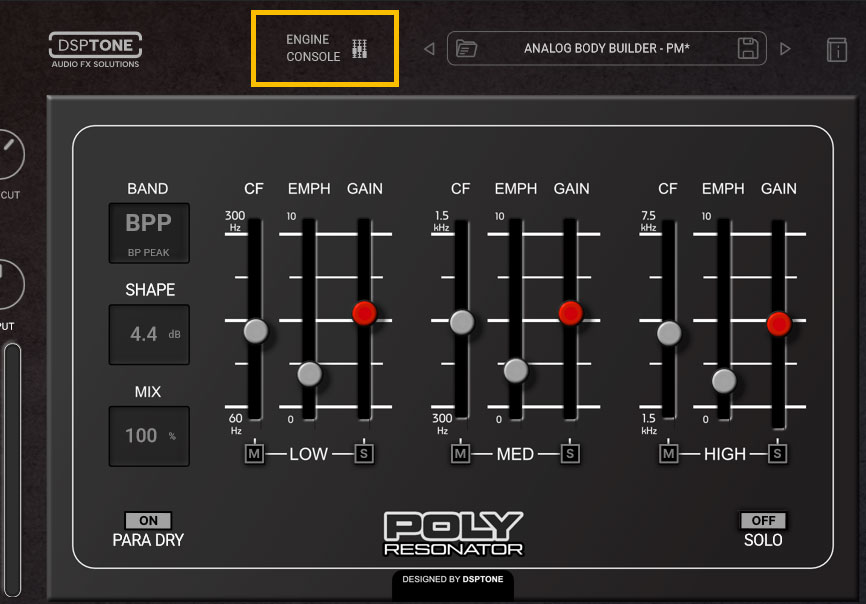
Task: Mute the HIGH band
Action: click(x=668, y=454)
